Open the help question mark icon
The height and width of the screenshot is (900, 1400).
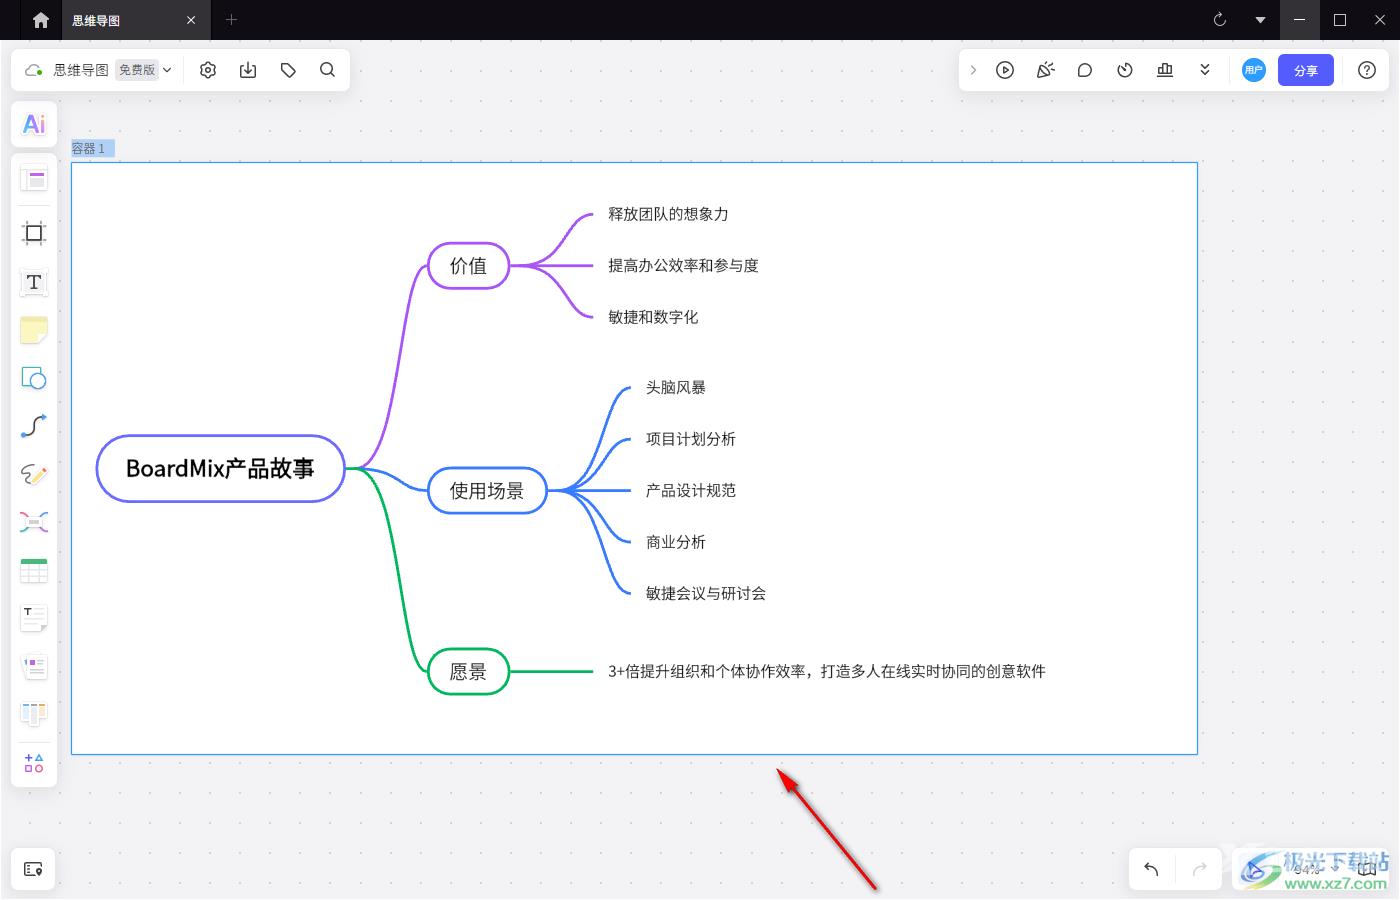pyautogui.click(x=1367, y=70)
